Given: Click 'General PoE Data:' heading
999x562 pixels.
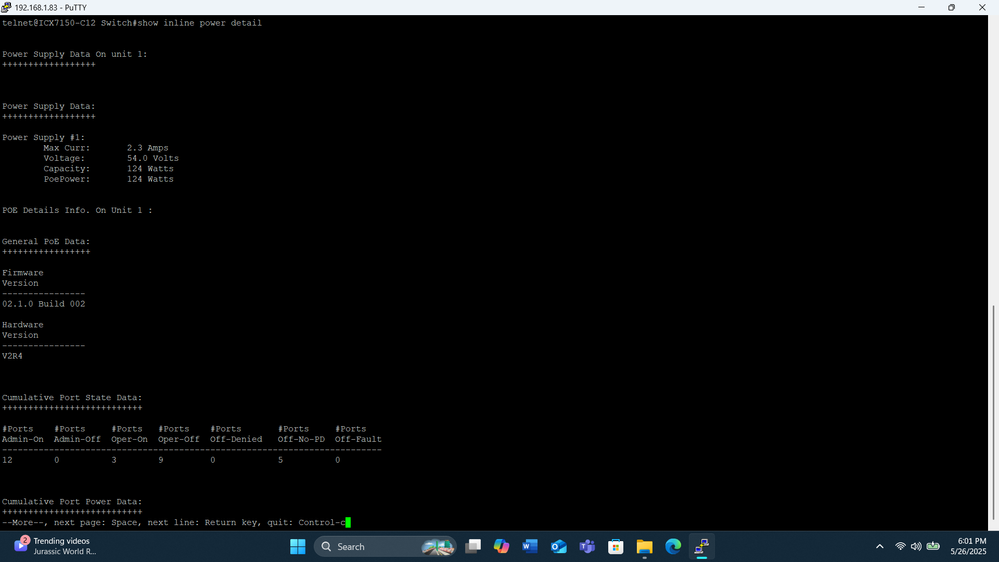Looking at the screenshot, I should pos(46,241).
